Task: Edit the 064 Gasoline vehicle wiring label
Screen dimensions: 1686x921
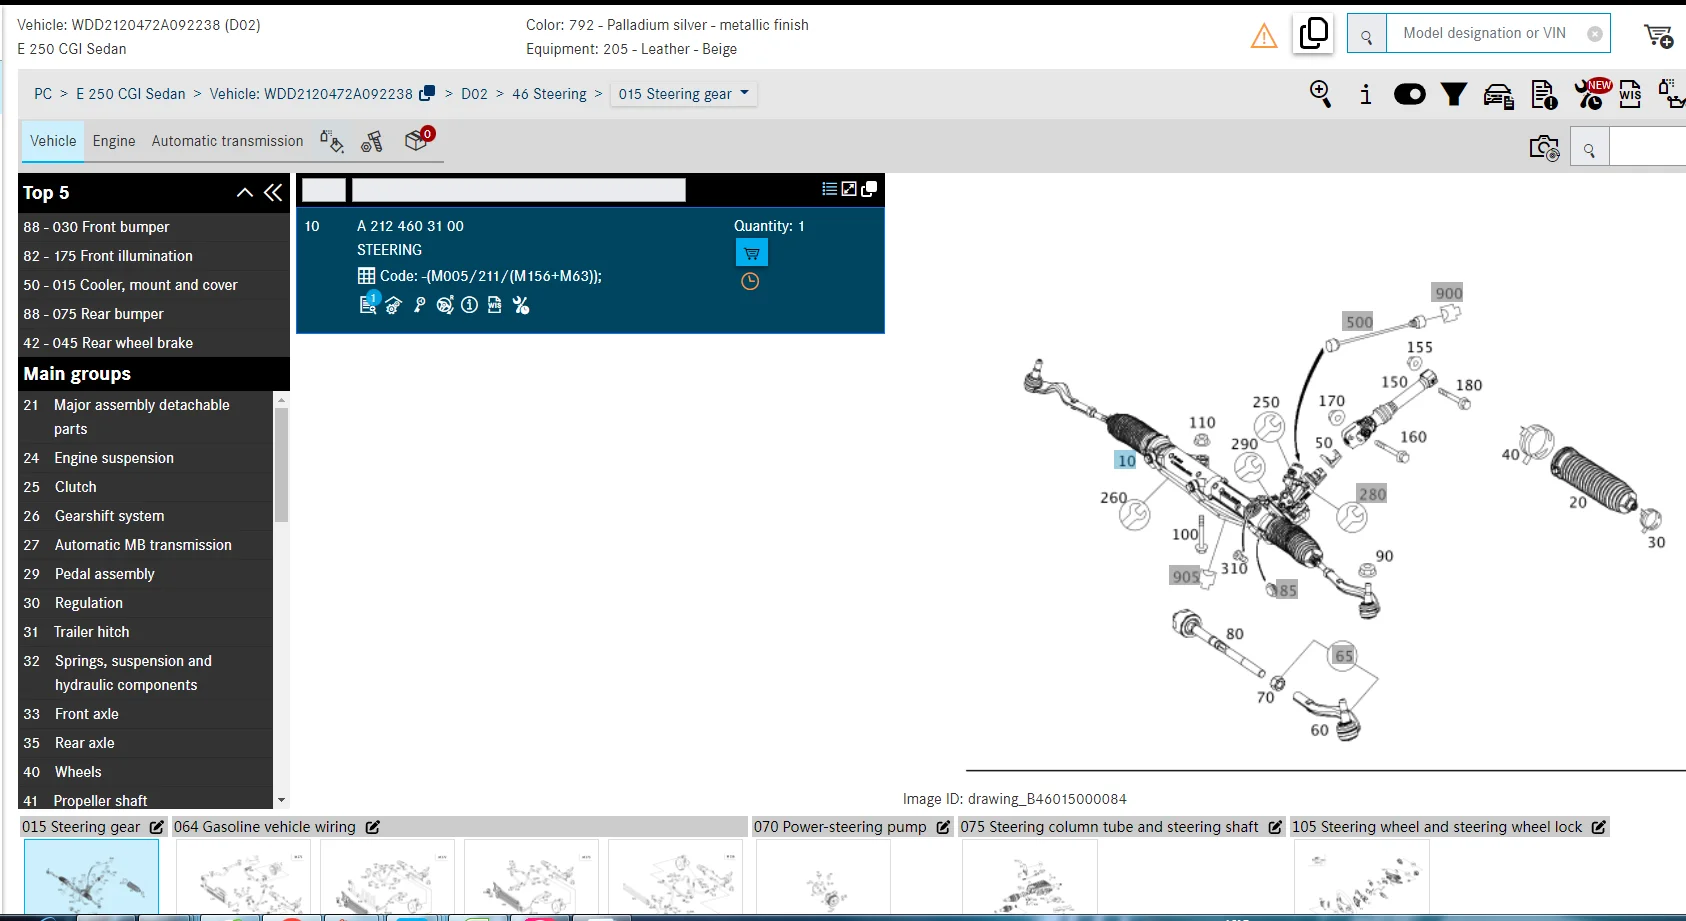Action: [373, 827]
